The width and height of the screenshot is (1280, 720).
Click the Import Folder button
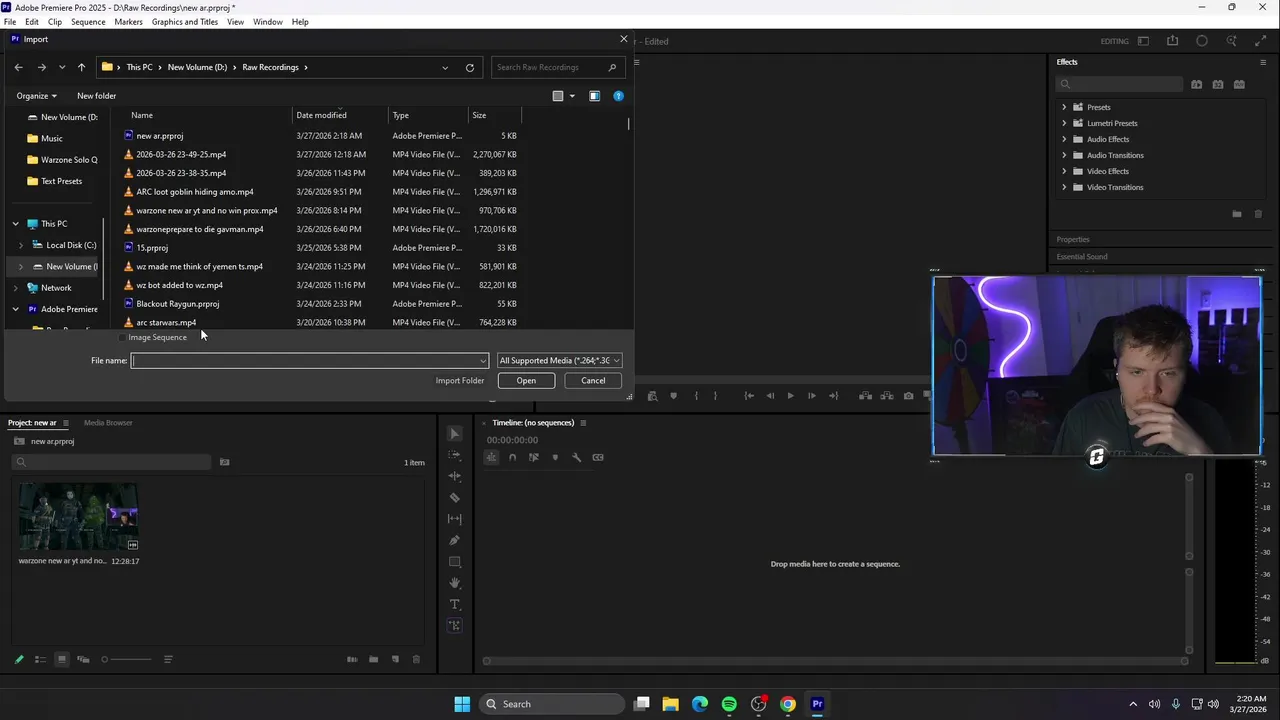460,381
